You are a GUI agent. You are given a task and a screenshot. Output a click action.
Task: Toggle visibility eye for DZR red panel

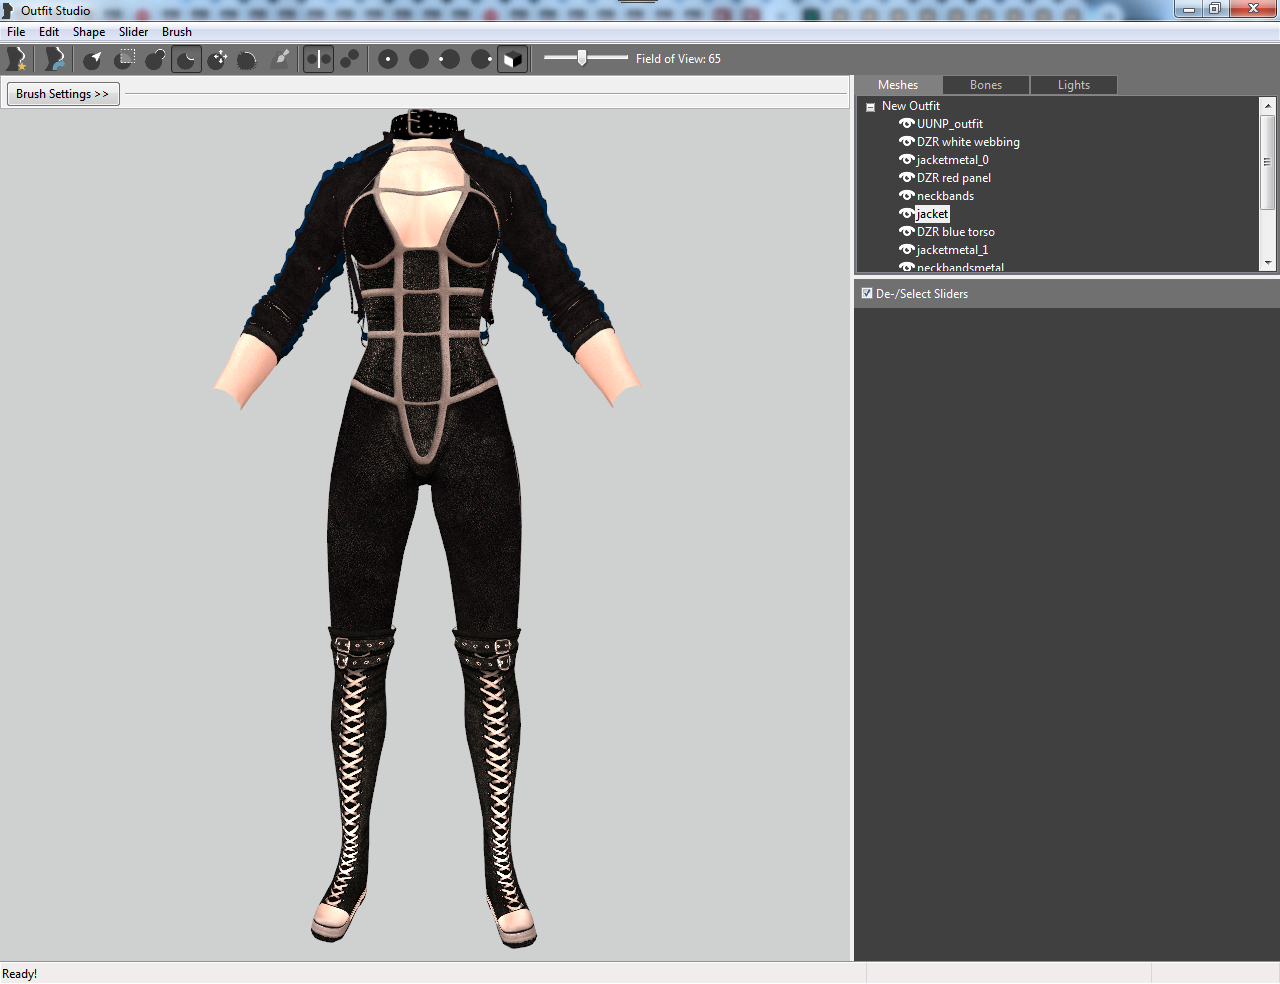[907, 178]
